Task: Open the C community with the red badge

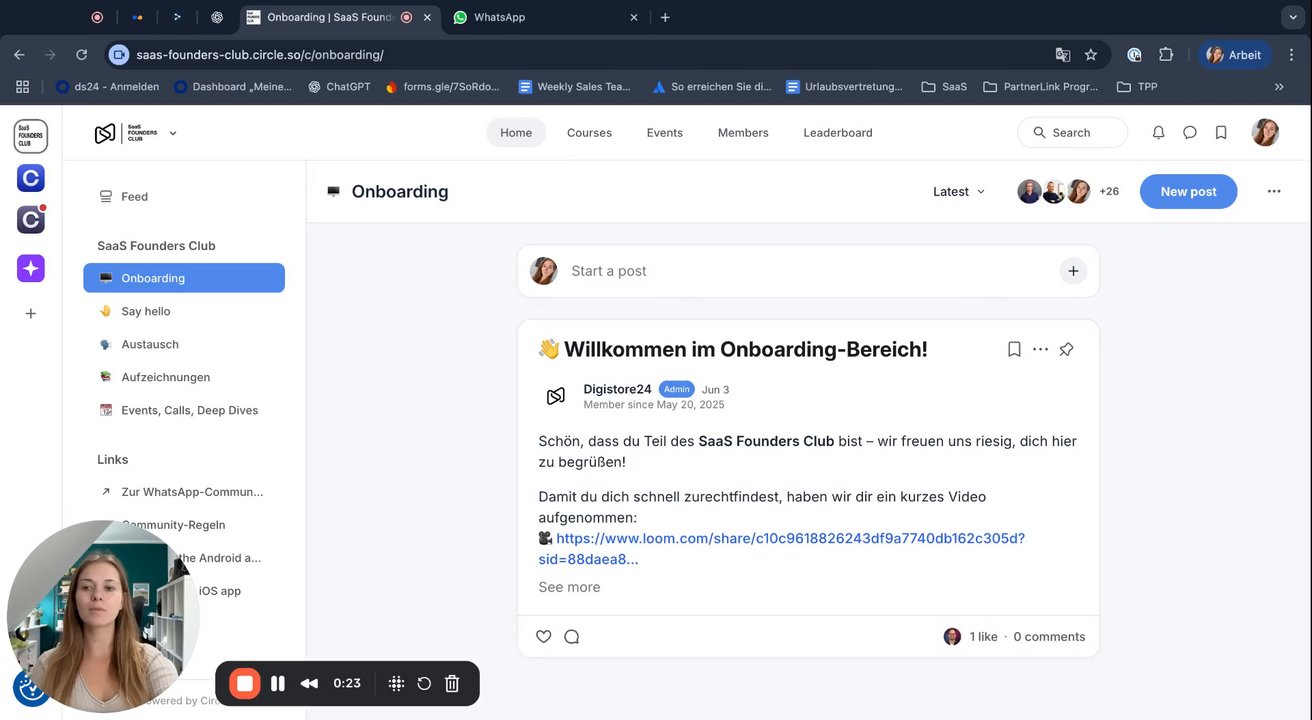Action: (31, 220)
